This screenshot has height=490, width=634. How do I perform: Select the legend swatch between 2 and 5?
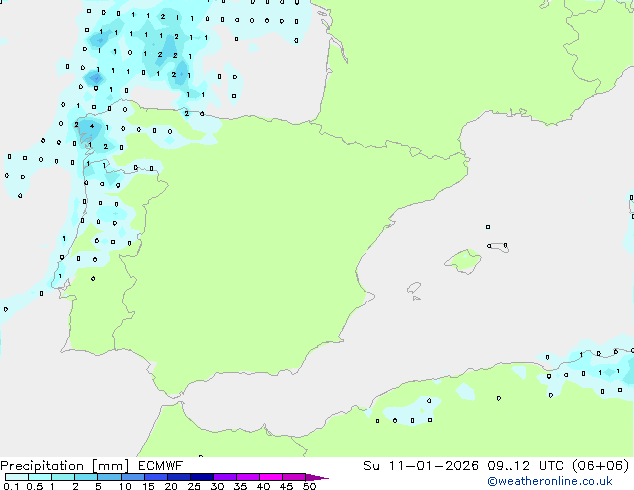click(x=86, y=477)
